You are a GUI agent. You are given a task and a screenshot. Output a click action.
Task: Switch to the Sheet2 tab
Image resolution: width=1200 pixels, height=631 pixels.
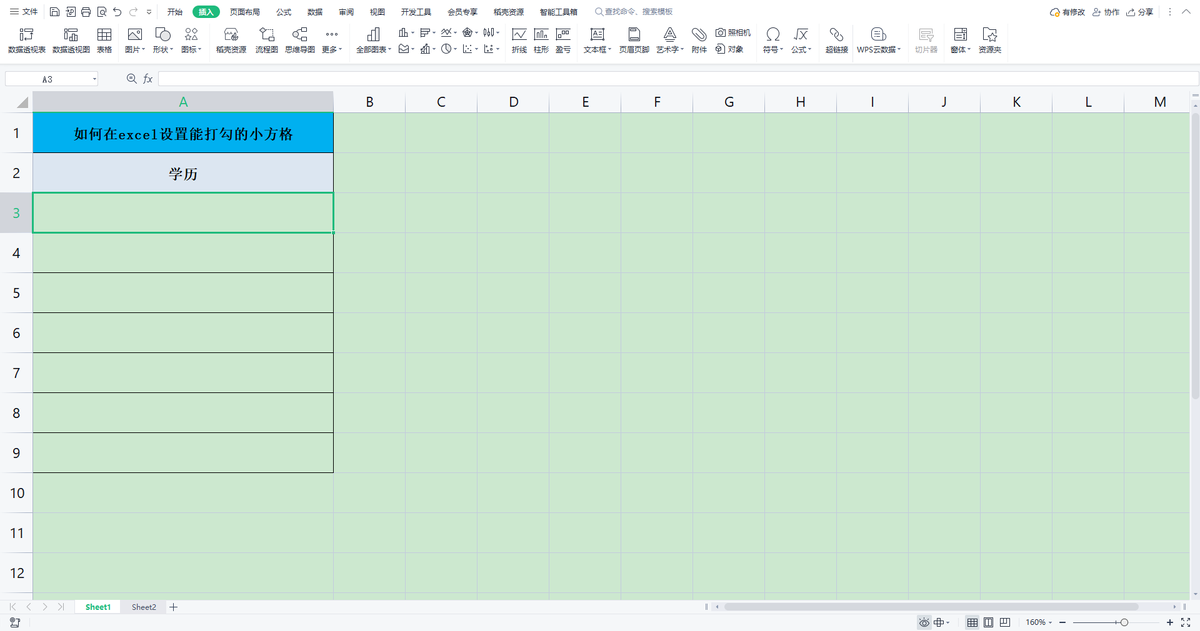pyautogui.click(x=144, y=607)
